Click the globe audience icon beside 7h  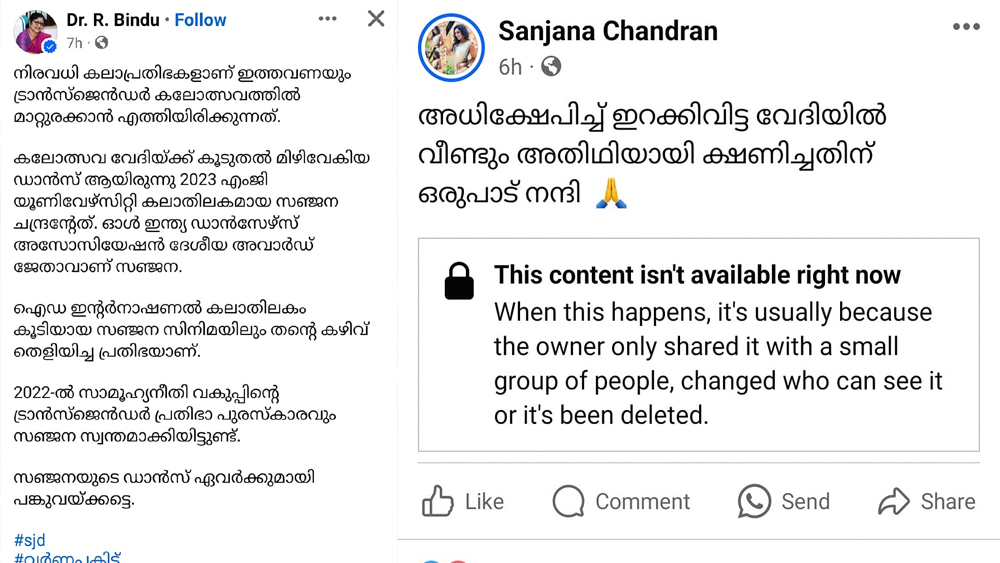[x=101, y=43]
